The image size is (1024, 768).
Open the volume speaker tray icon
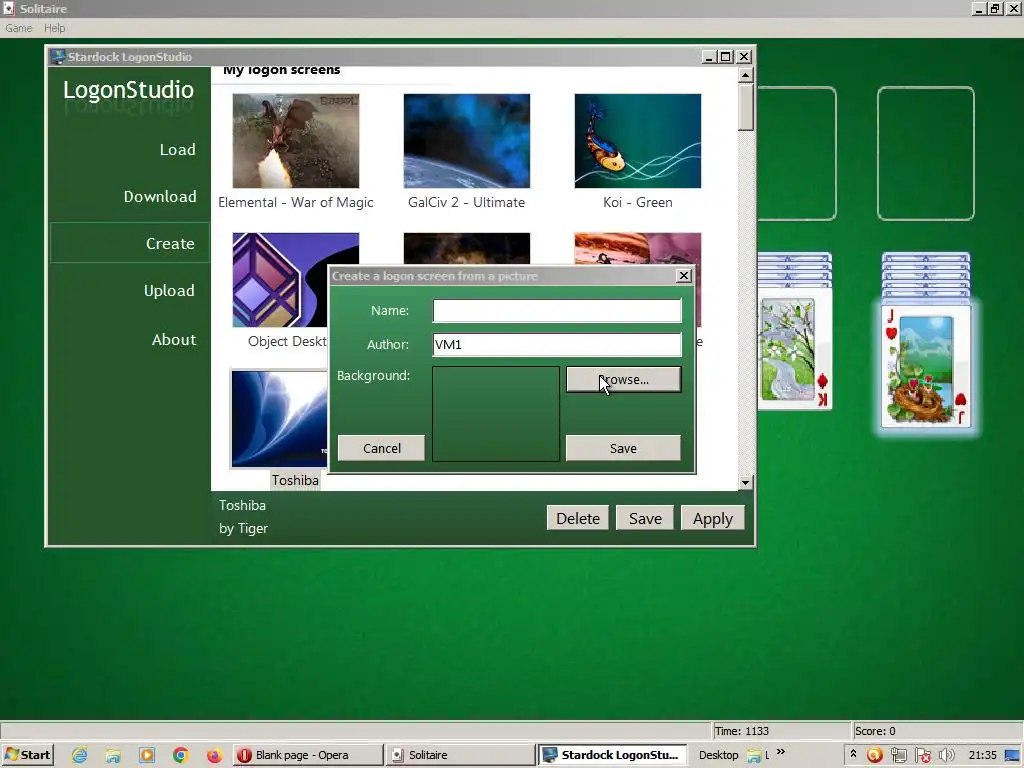pyautogui.click(x=946, y=756)
